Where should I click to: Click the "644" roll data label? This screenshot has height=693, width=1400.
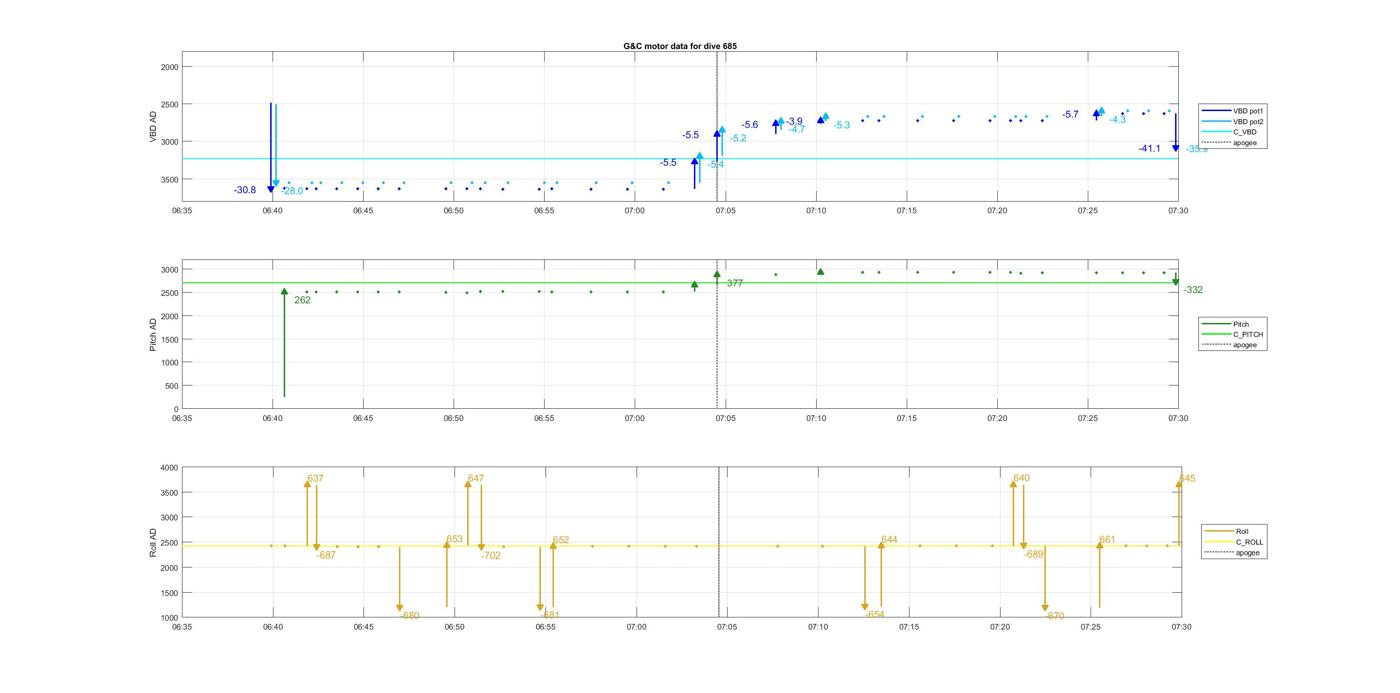point(890,540)
